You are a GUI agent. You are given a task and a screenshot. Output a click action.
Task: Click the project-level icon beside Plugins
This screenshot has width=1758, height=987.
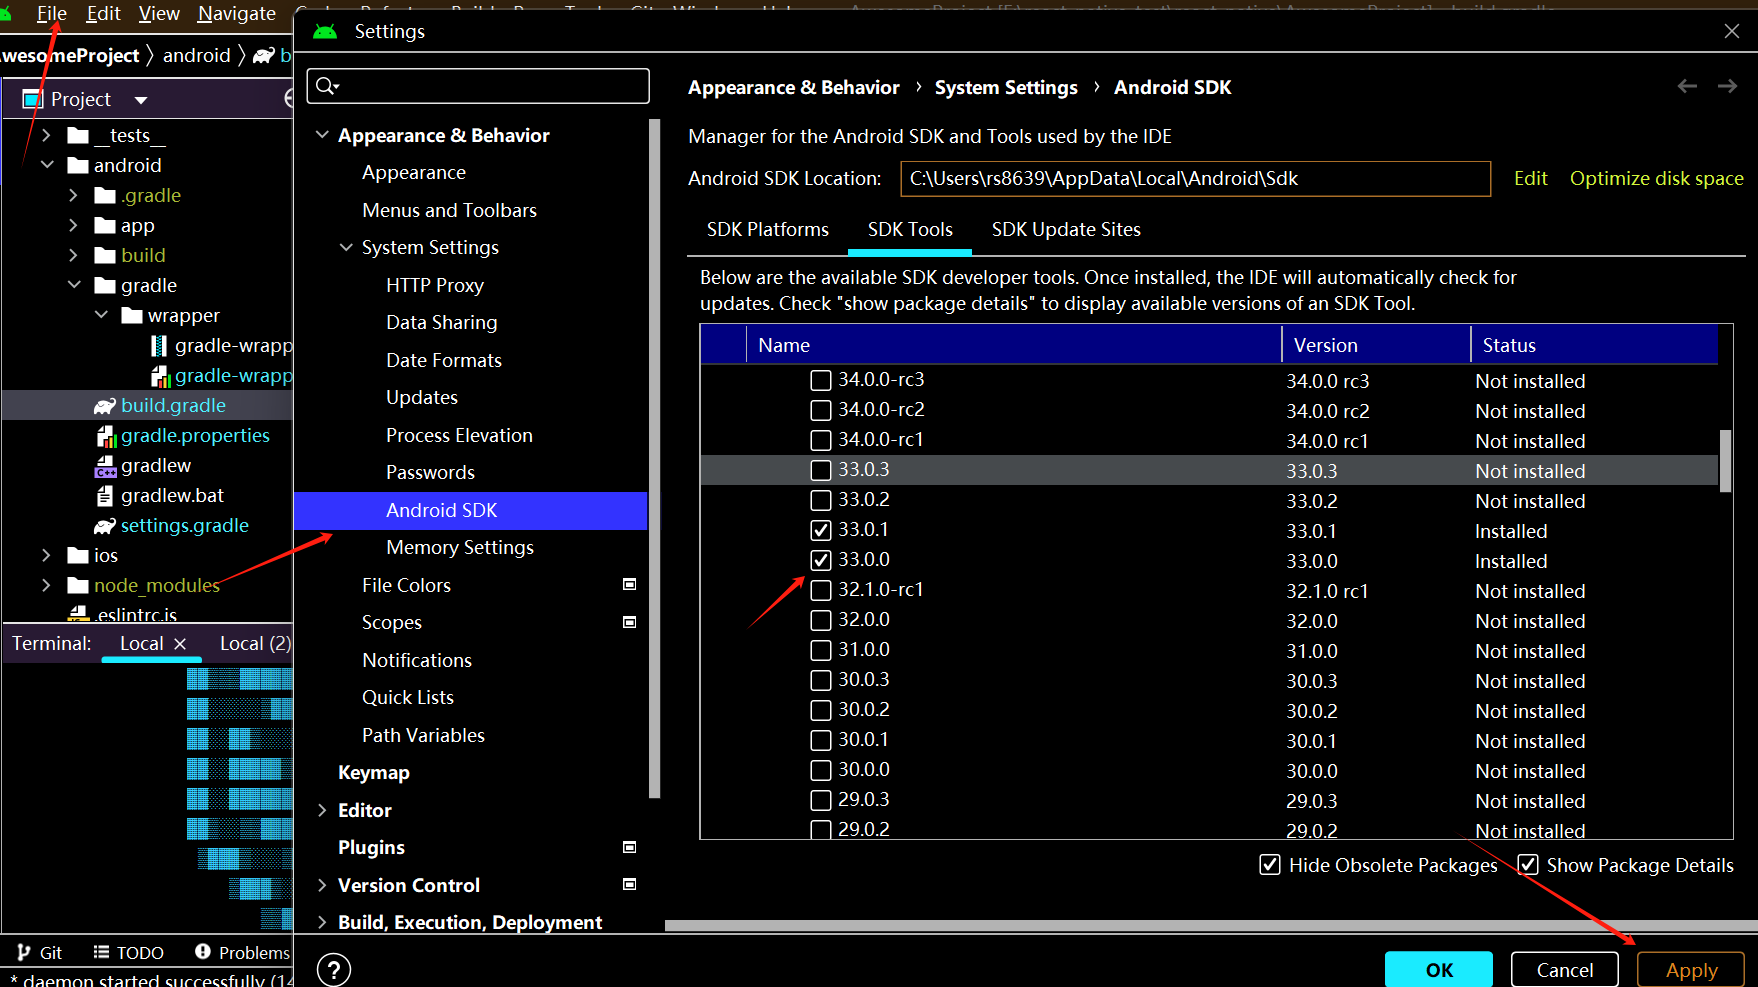coord(630,847)
